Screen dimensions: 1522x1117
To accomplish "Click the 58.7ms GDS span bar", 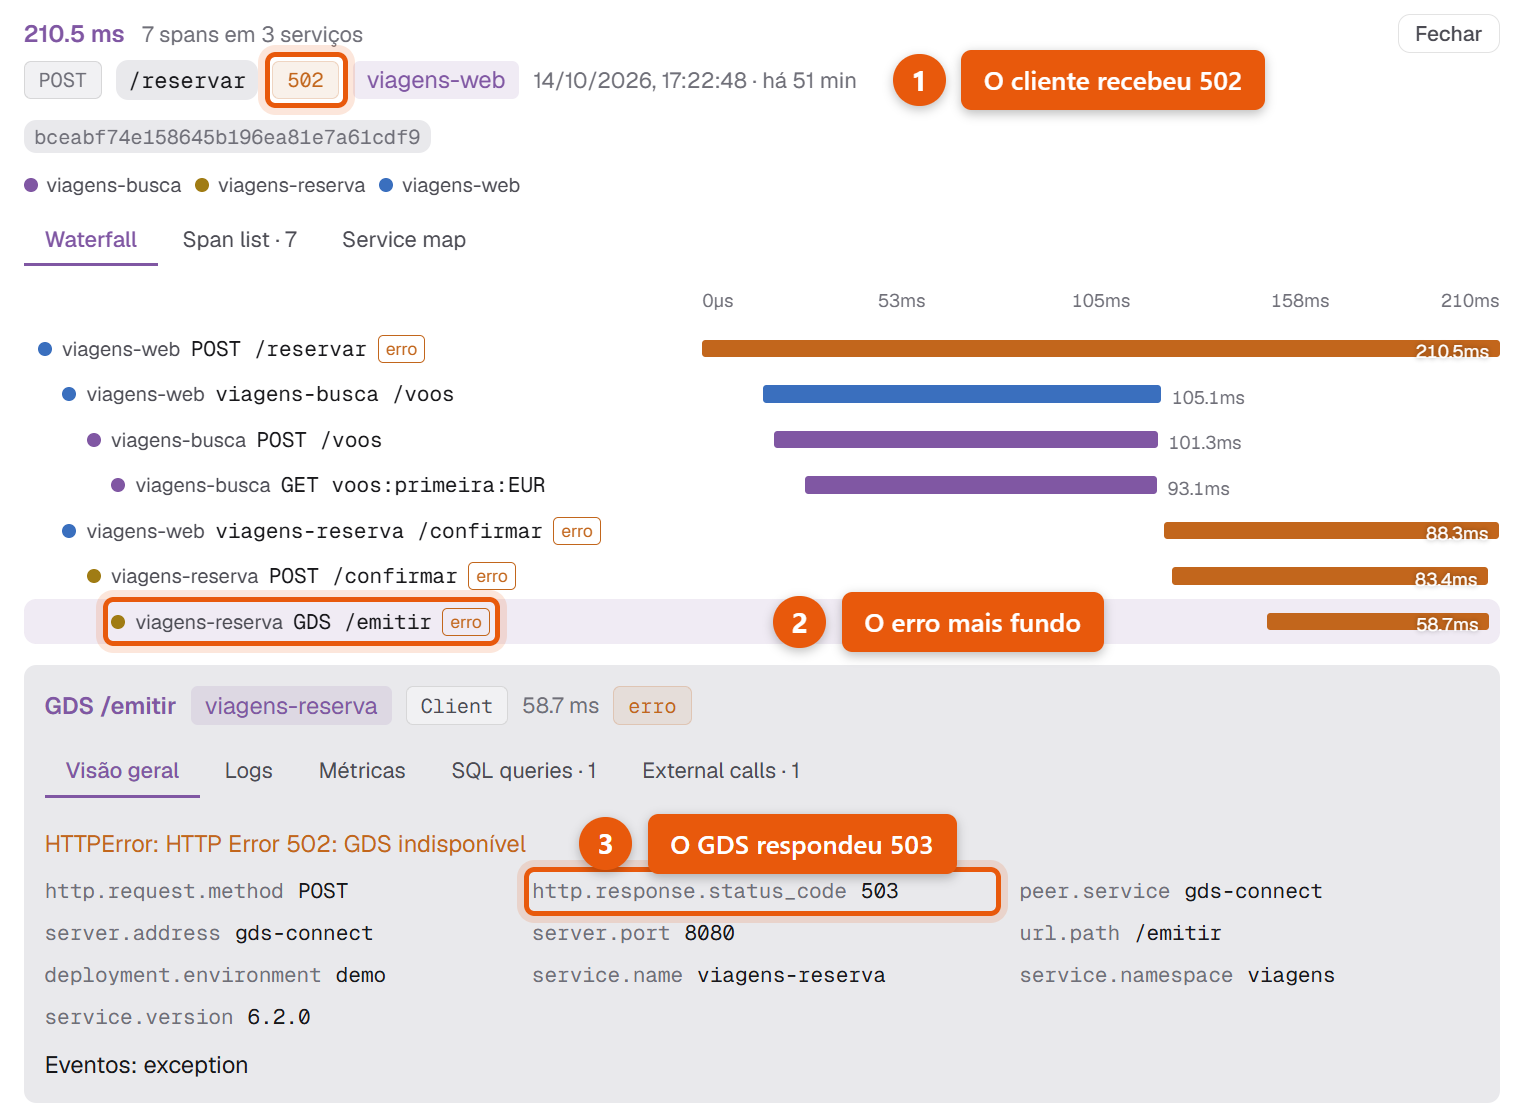I will (x=1378, y=622).
